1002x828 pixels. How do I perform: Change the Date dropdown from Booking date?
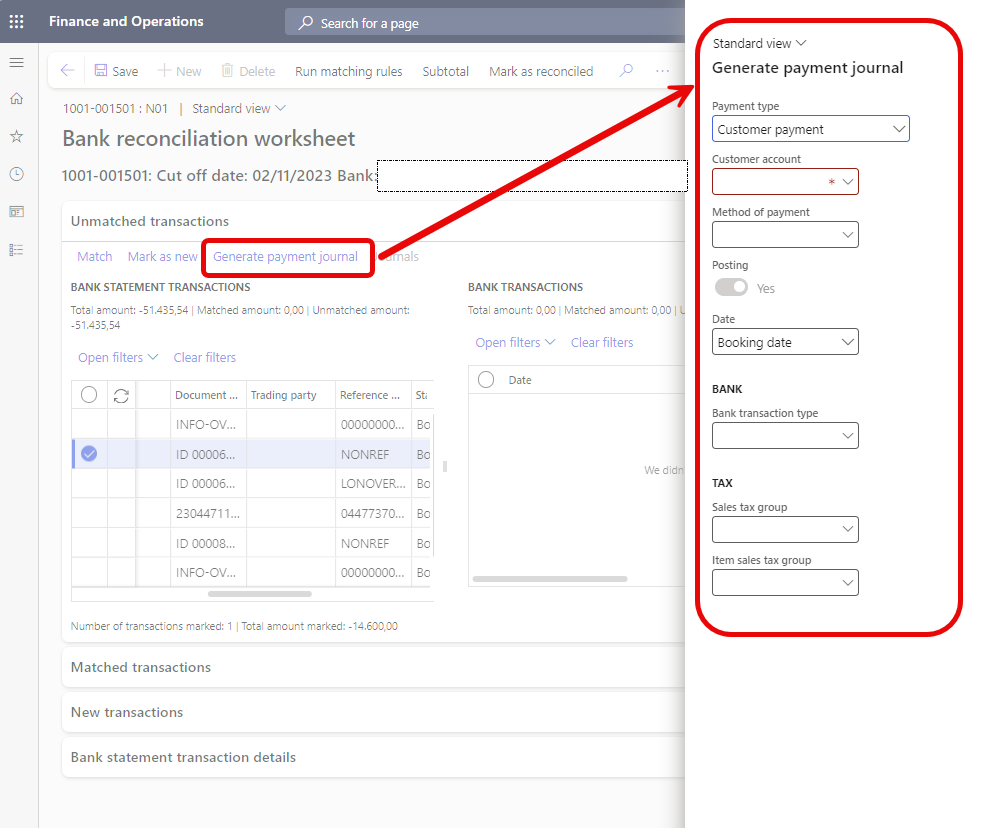click(x=785, y=341)
